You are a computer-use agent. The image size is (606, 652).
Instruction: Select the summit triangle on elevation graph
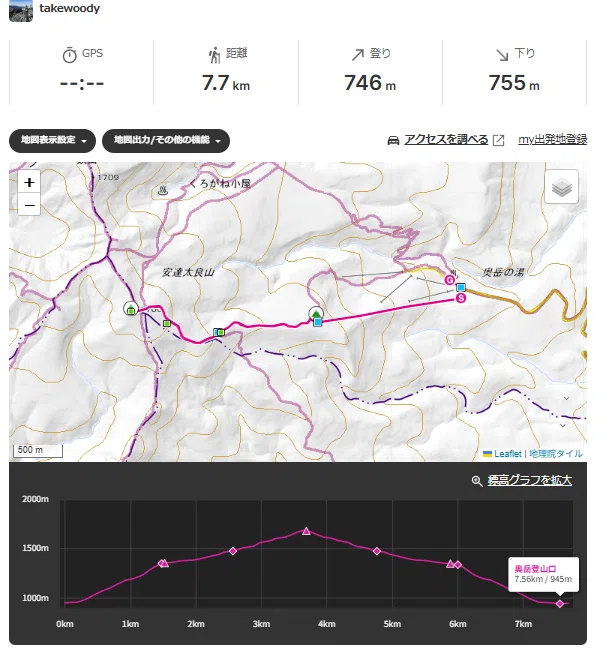coord(306,531)
